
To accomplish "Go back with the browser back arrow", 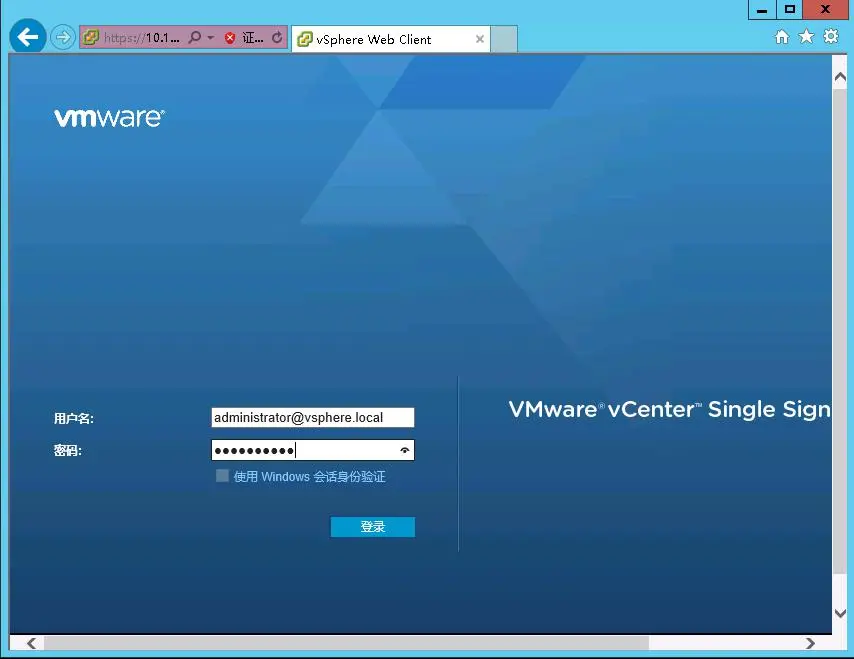I will (28, 36).
